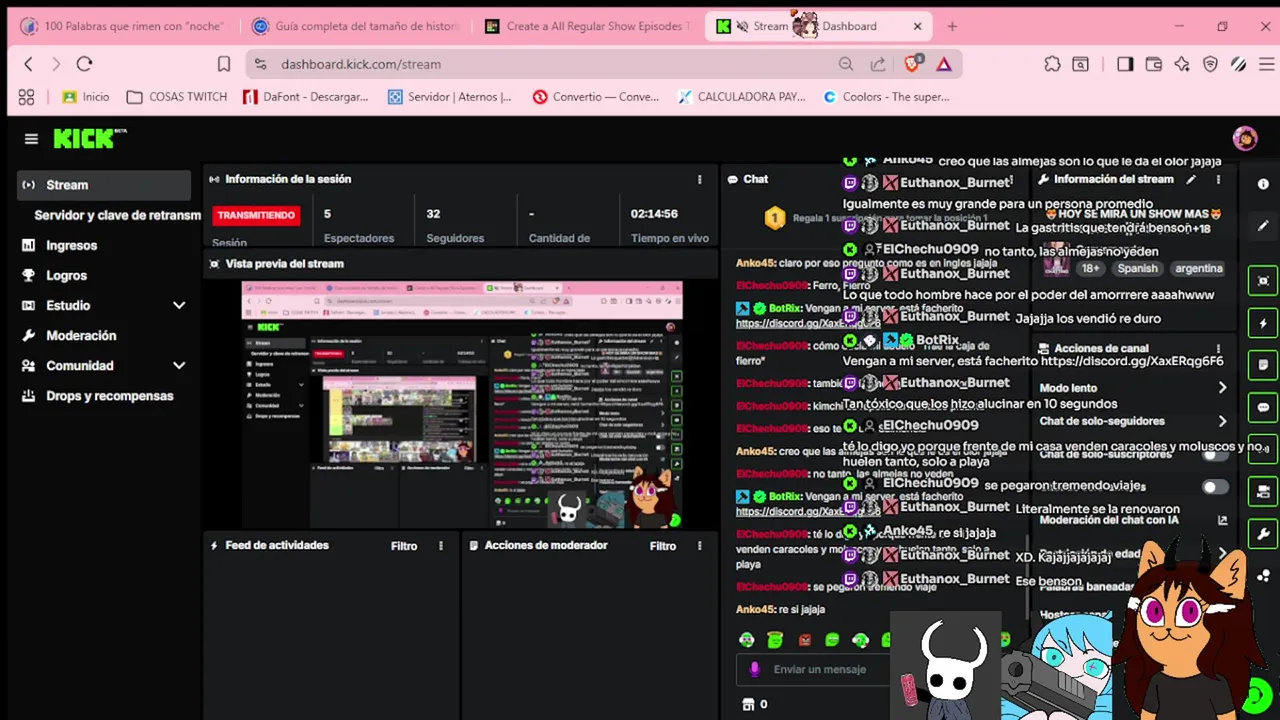
Task: Click the shop icon below the chat
Action: coord(748,705)
